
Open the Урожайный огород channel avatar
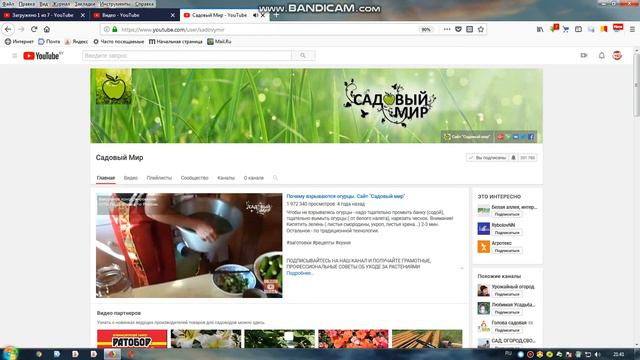pos(484,290)
